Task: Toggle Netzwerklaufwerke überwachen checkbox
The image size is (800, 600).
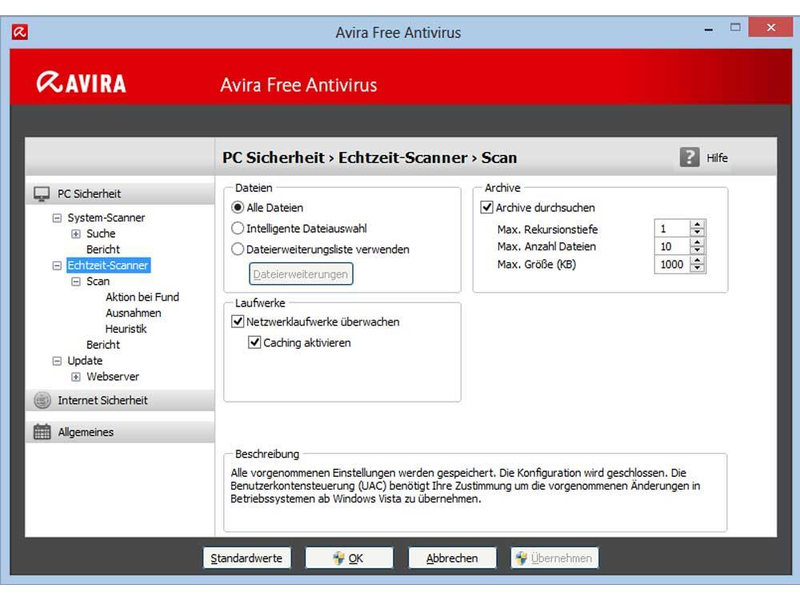Action: (x=238, y=321)
